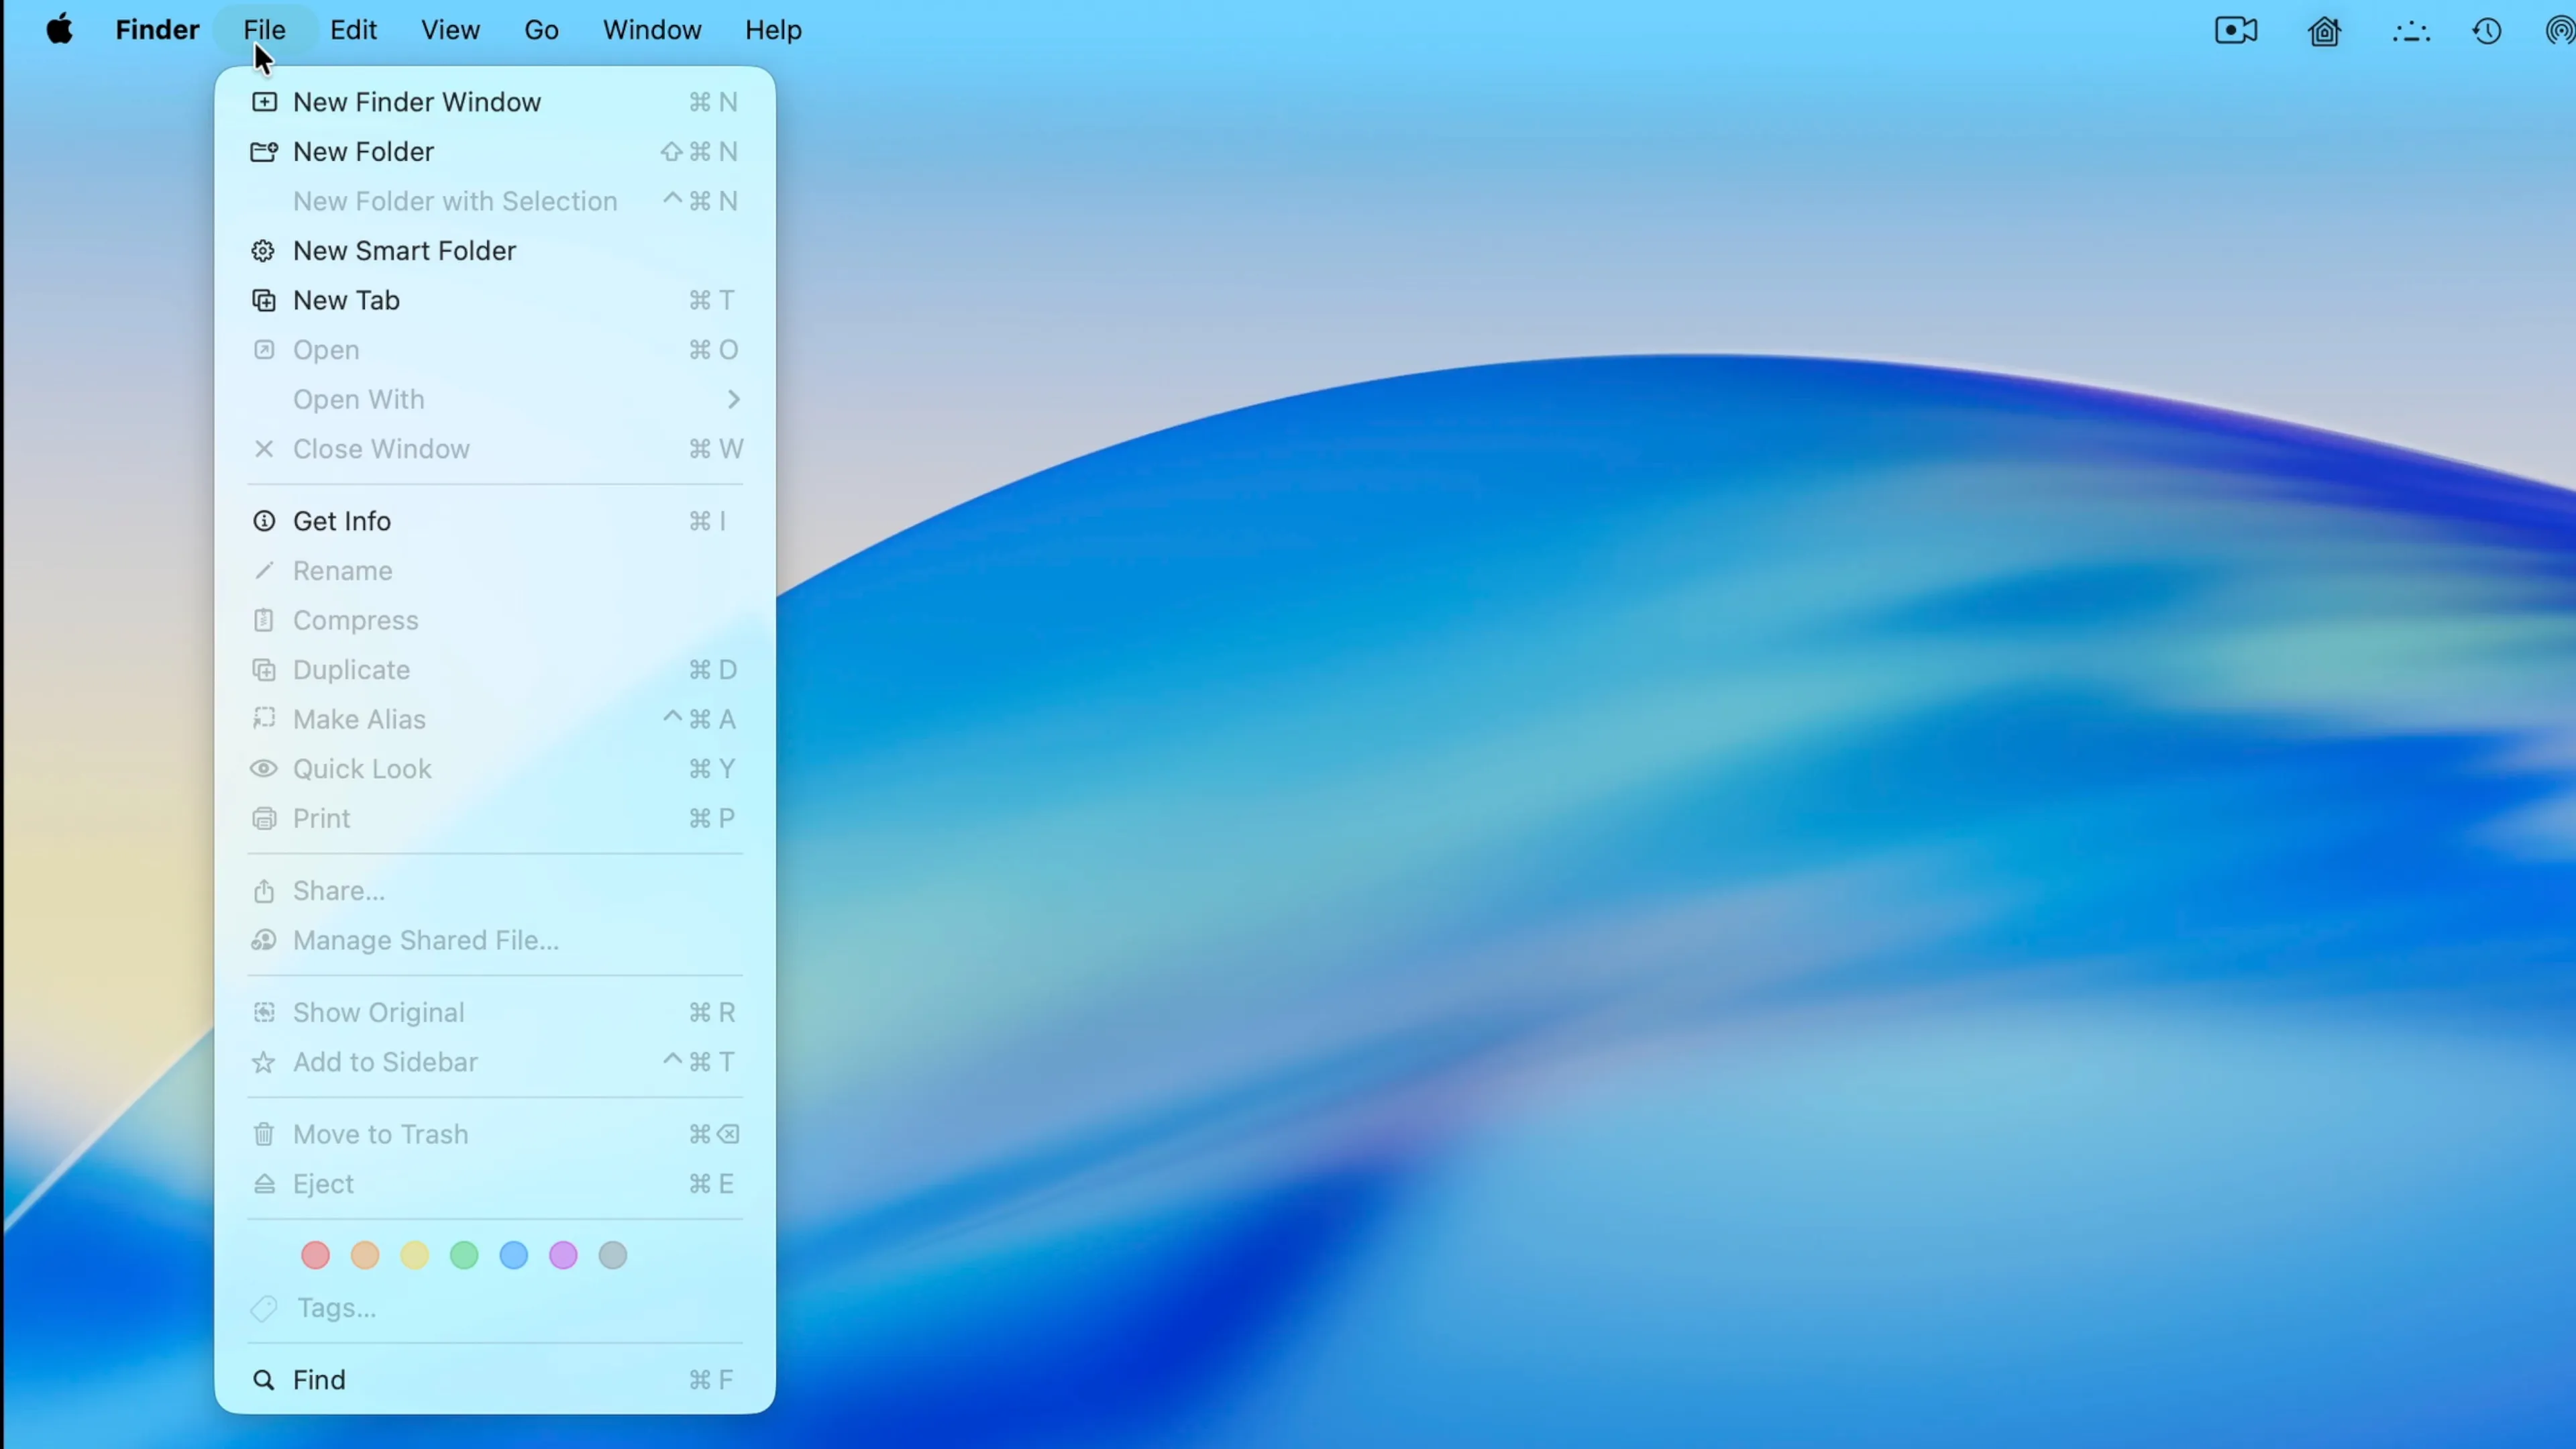This screenshot has height=1449, width=2576.
Task: Click the Eject icon in File menu
Action: click(264, 1184)
